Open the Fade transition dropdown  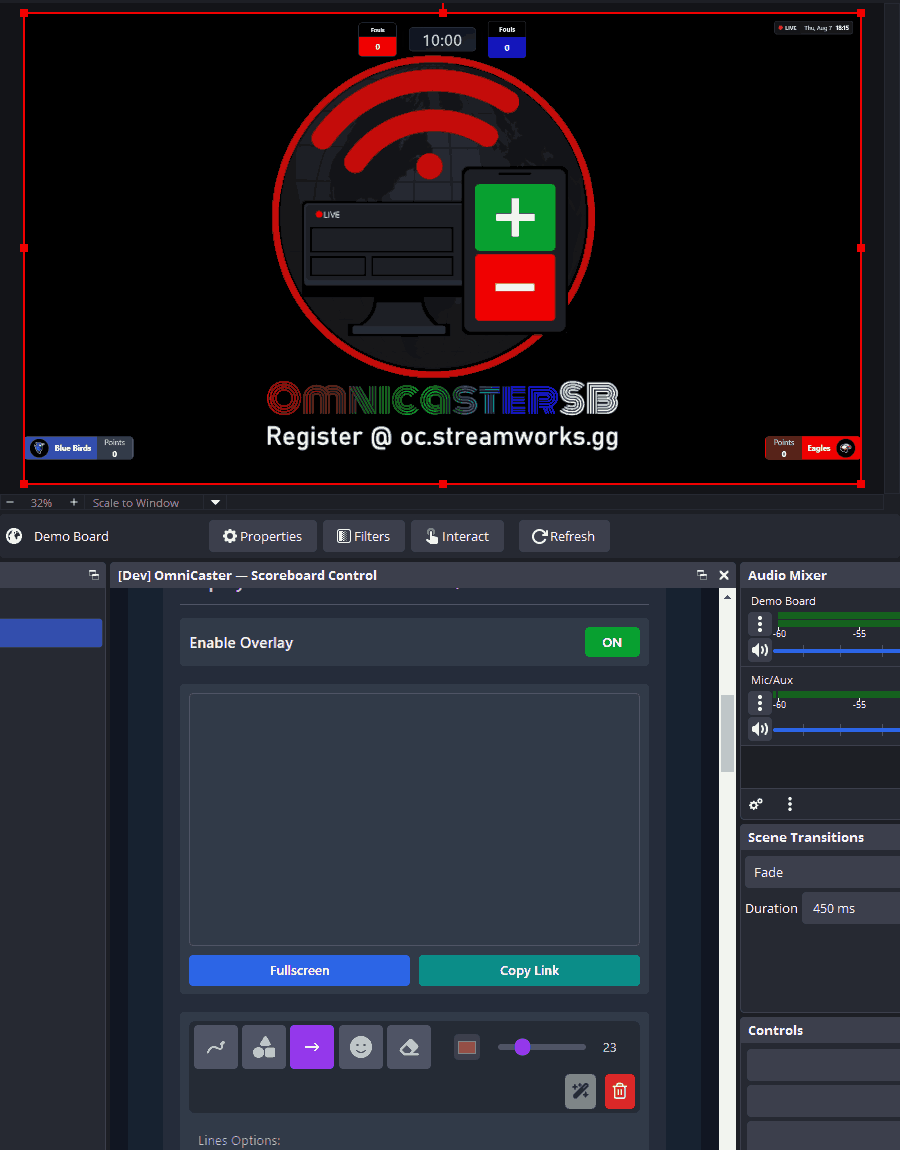pos(822,872)
